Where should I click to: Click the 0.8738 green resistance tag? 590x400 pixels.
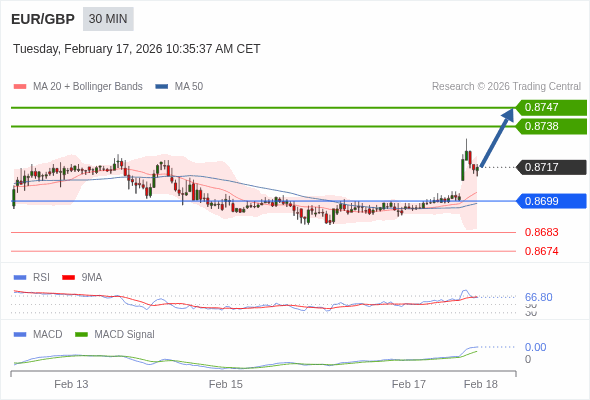click(x=551, y=126)
